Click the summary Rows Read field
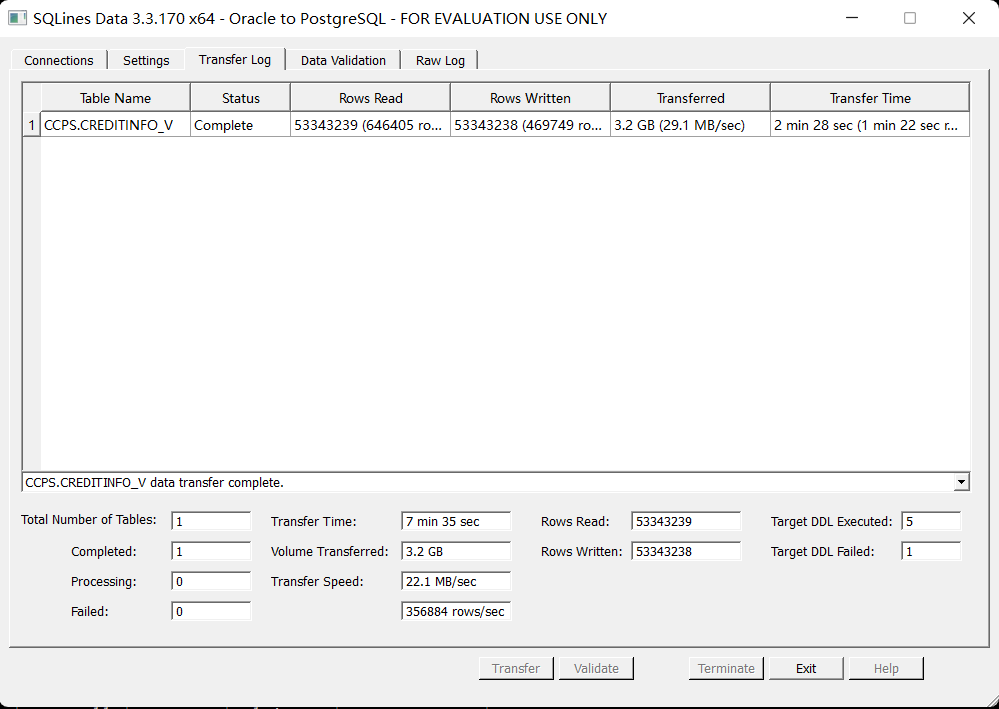Viewport: 999px width, 709px height. point(686,521)
